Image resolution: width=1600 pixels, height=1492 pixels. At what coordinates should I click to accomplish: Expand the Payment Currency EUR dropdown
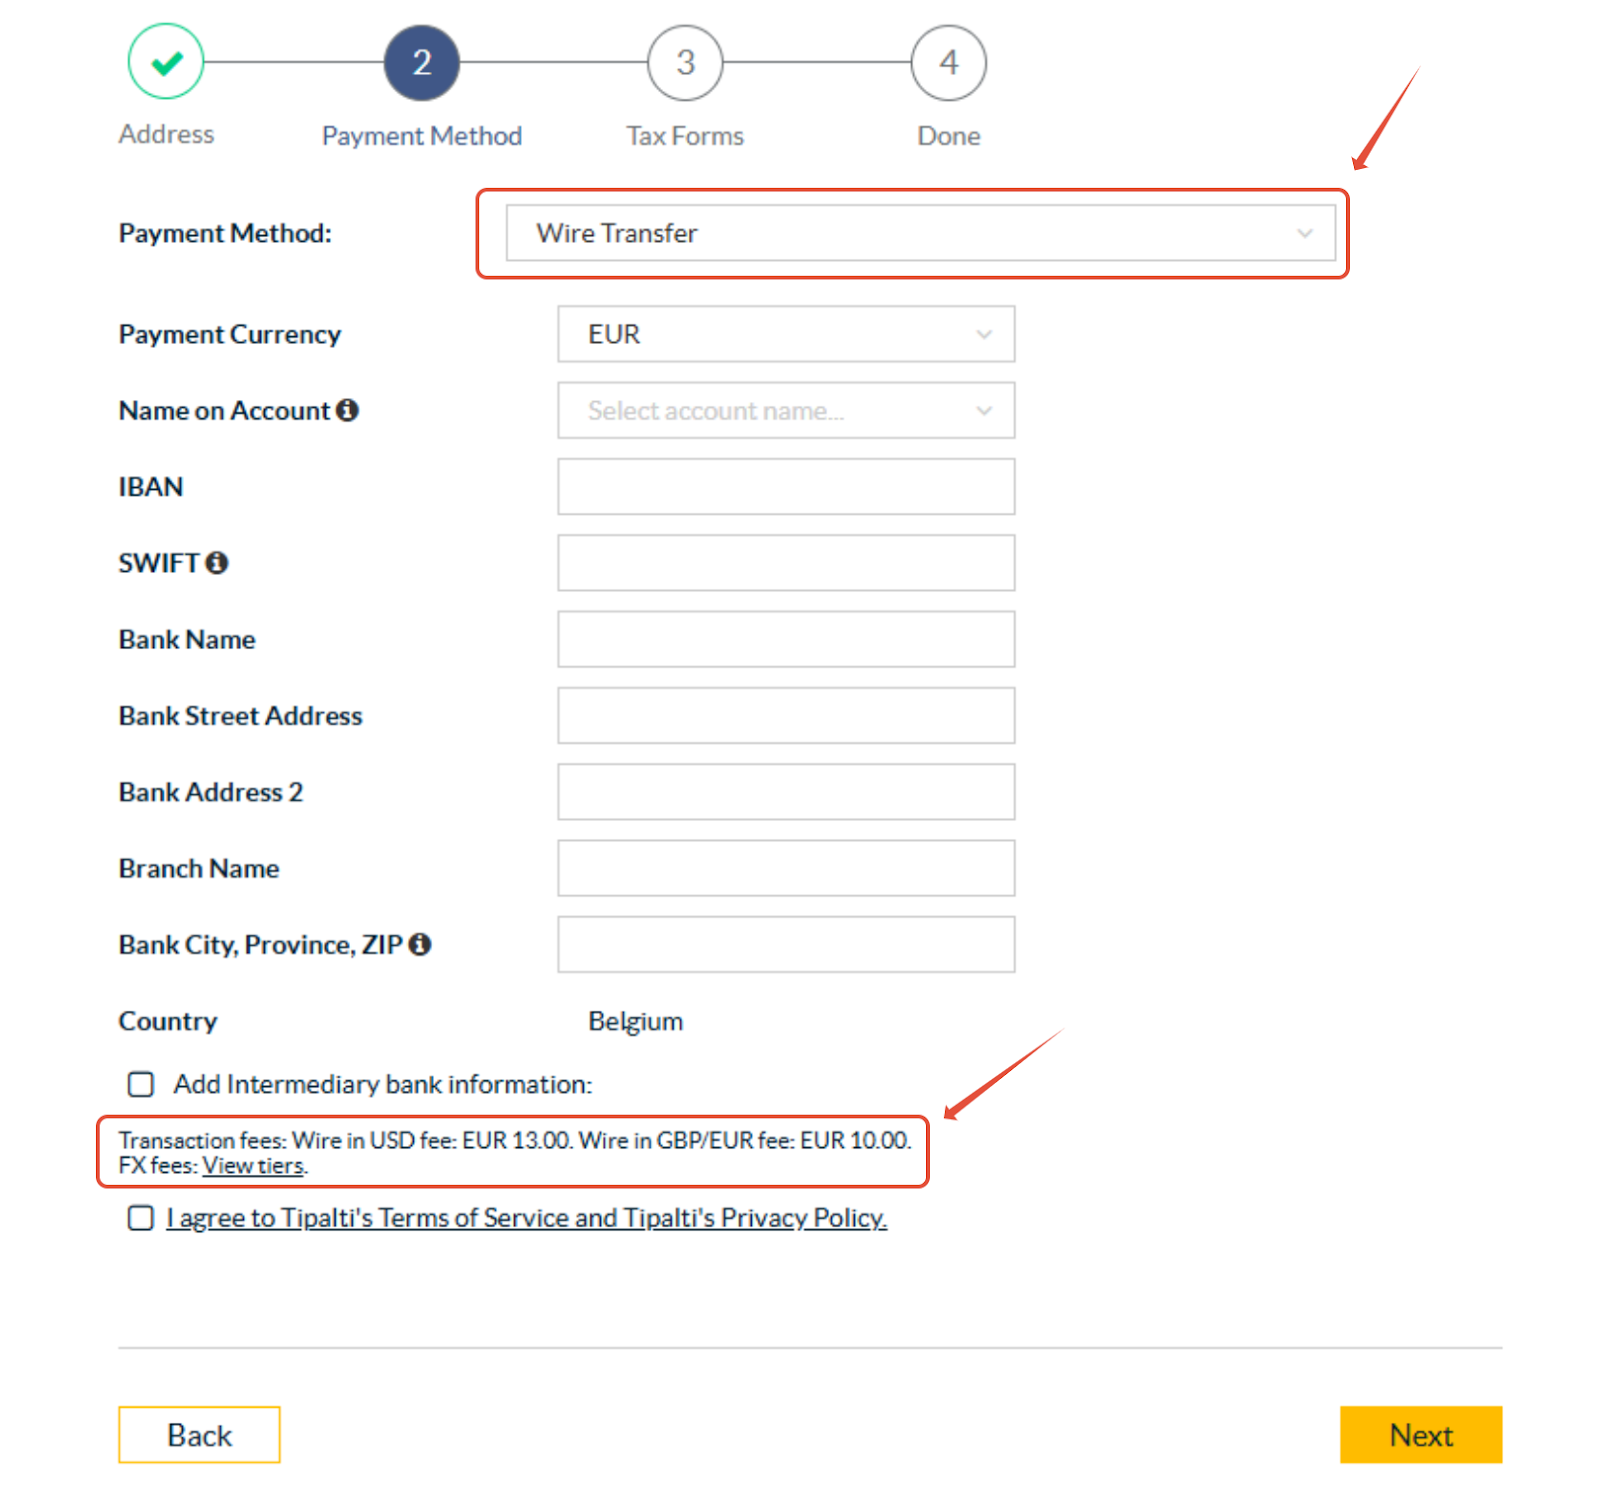[x=786, y=334]
